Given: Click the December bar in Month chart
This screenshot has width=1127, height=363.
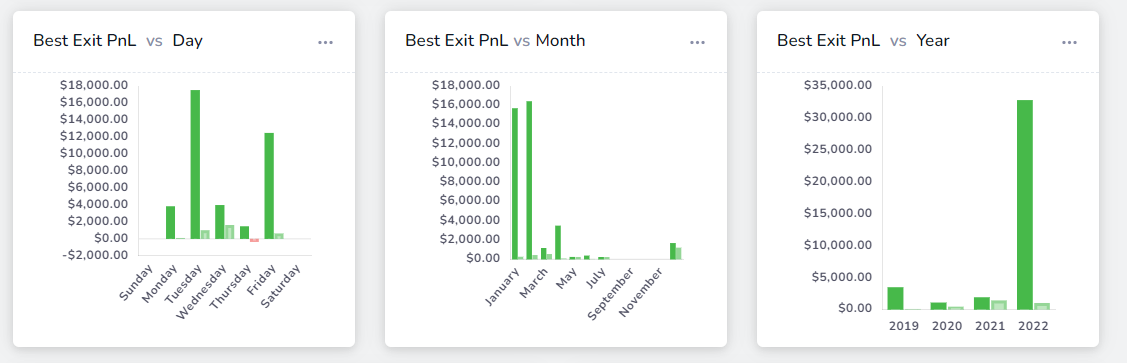Looking at the screenshot, I should (x=673, y=251).
